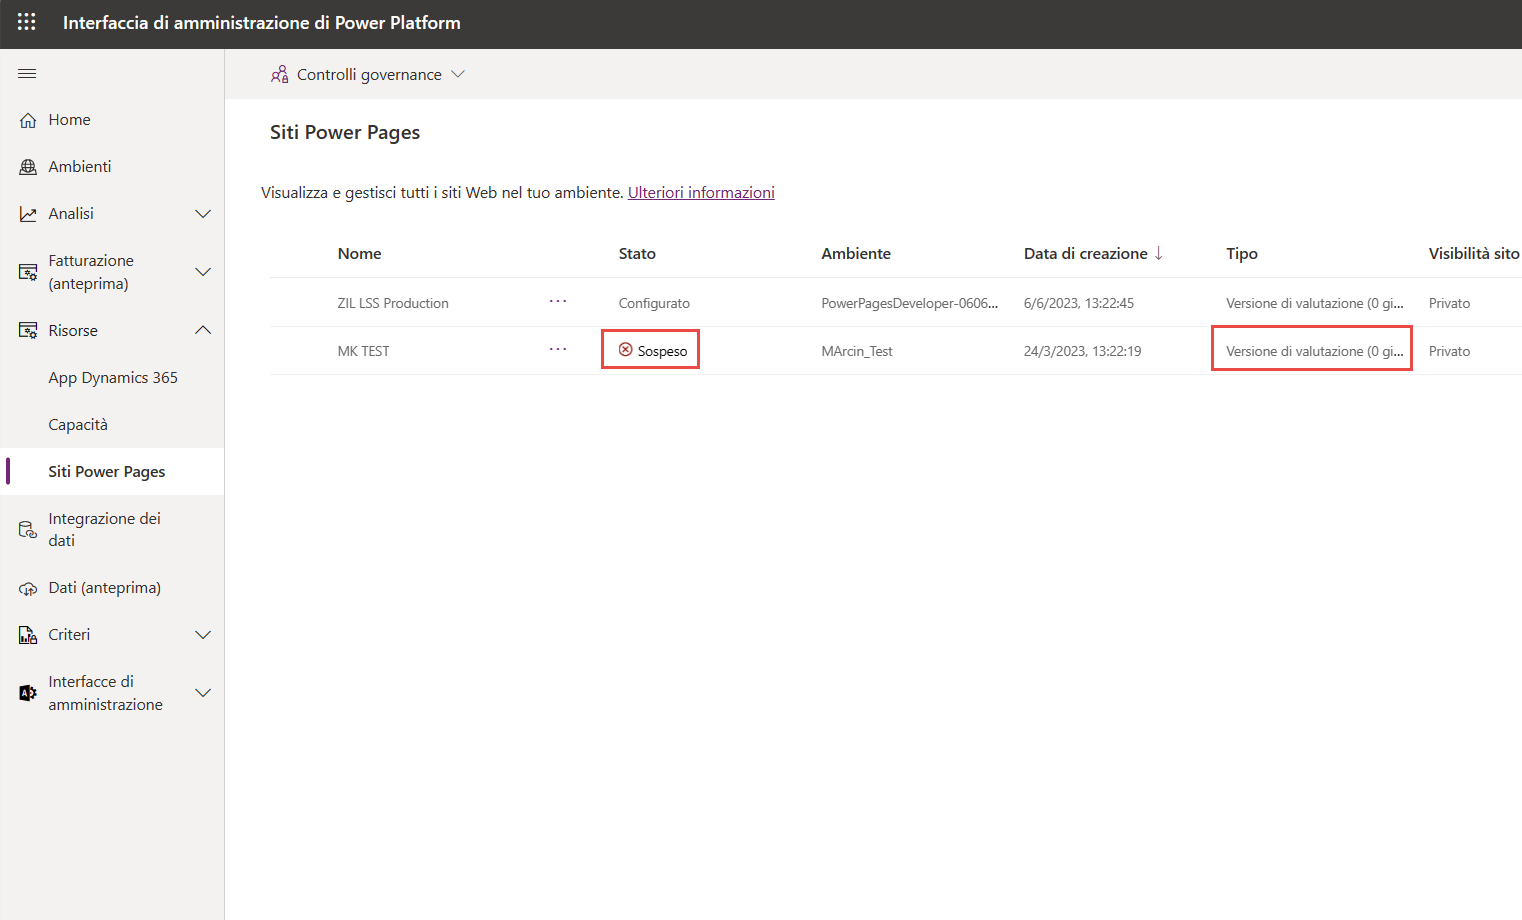Open the Criteri menu label

pyautogui.click(x=69, y=635)
